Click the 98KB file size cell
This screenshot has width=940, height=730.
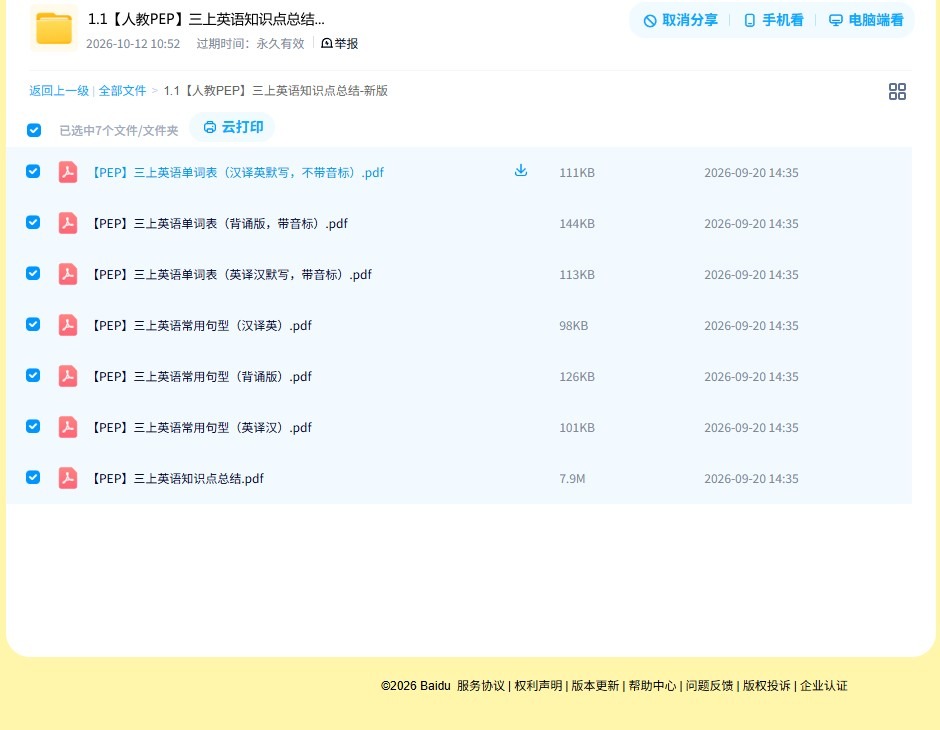(573, 325)
